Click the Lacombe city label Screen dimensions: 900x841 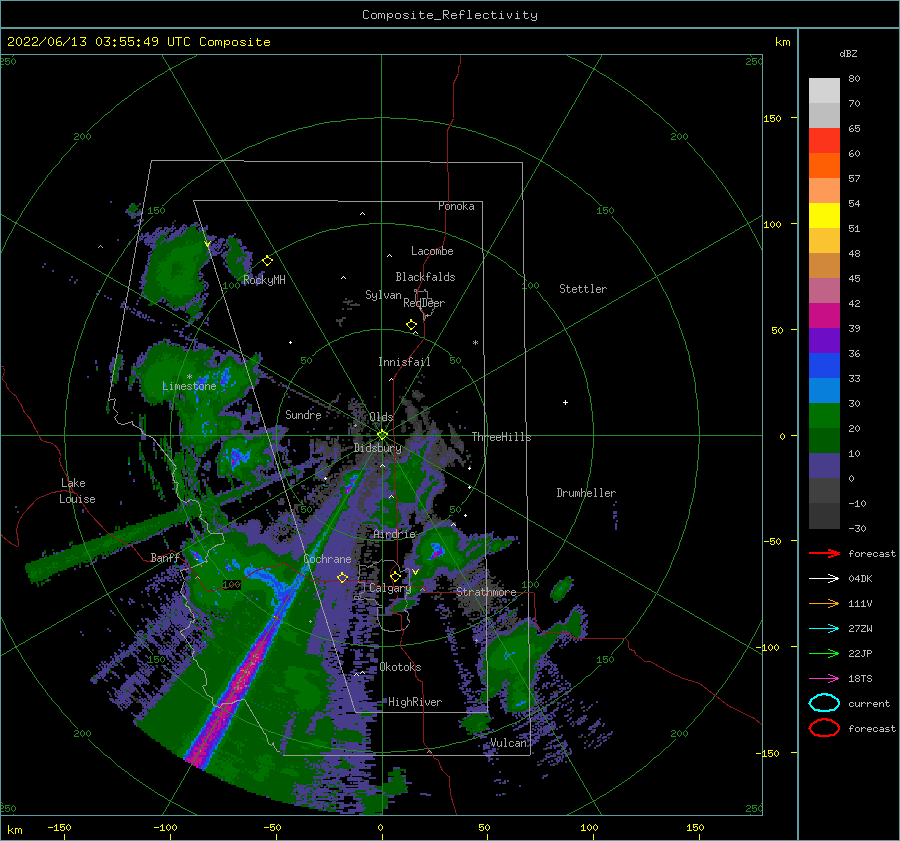pos(432,251)
